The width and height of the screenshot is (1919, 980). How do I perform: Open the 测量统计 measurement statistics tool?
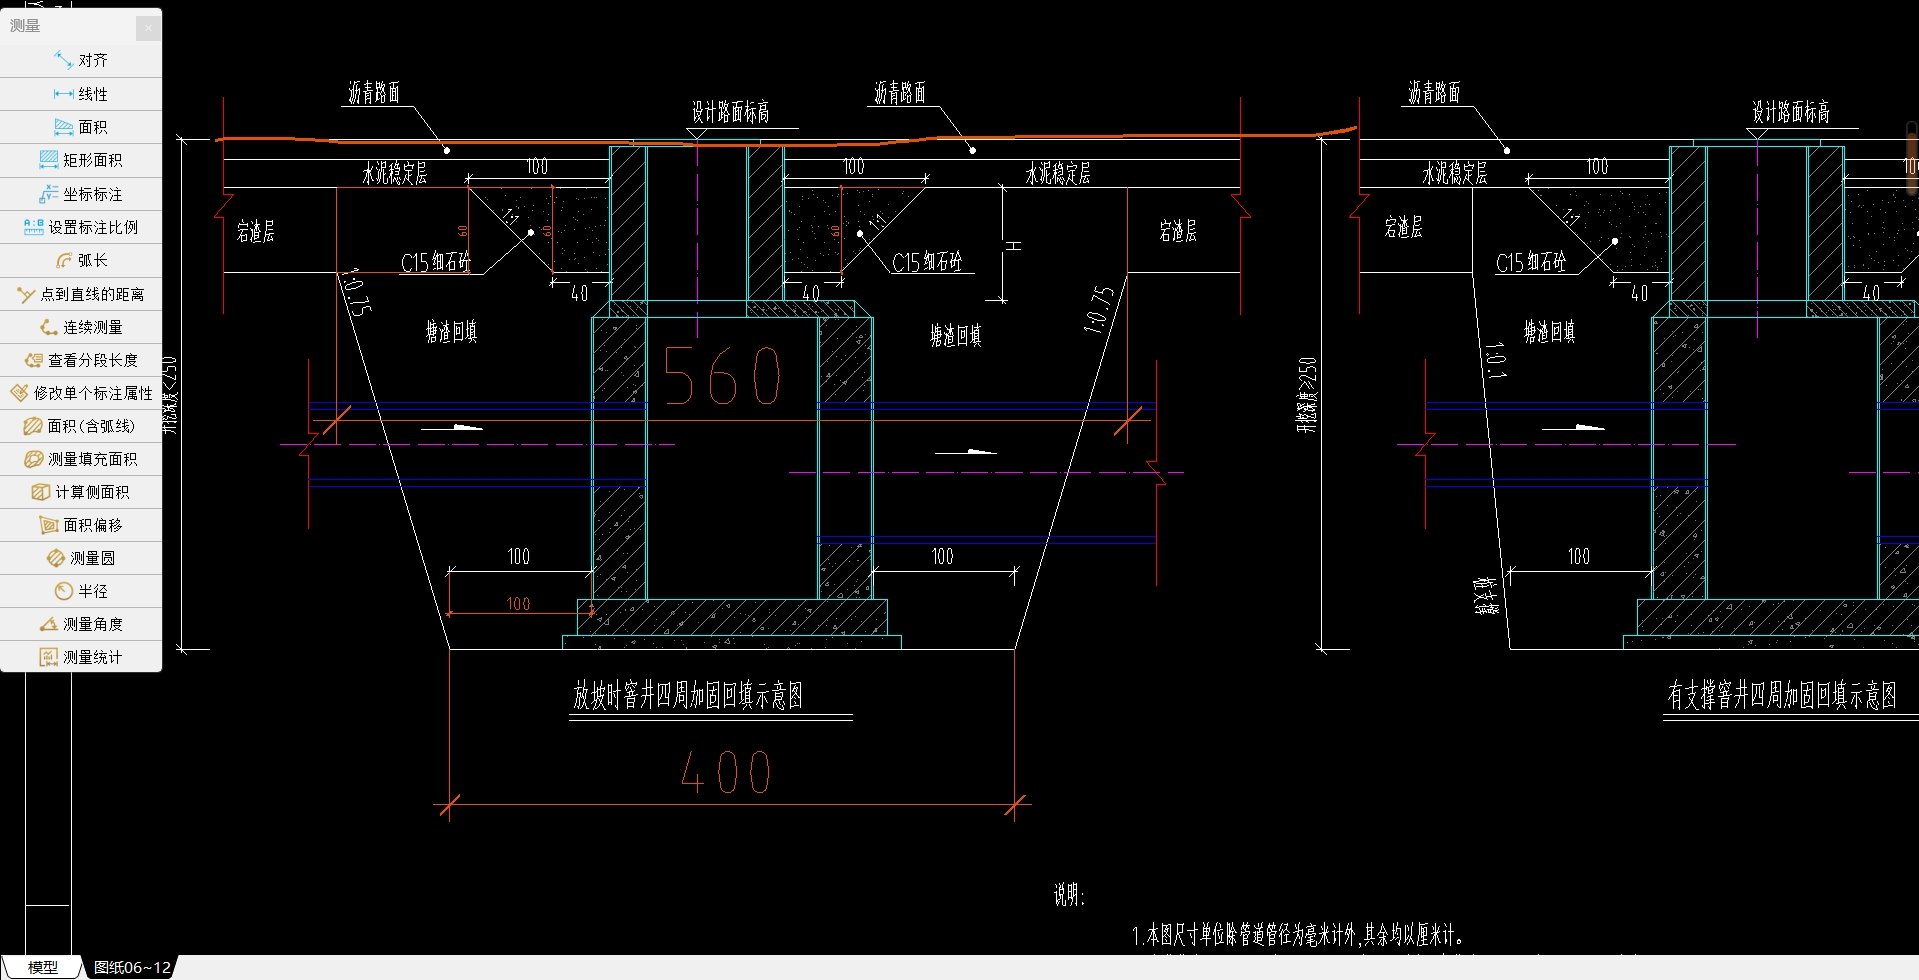[x=81, y=657]
